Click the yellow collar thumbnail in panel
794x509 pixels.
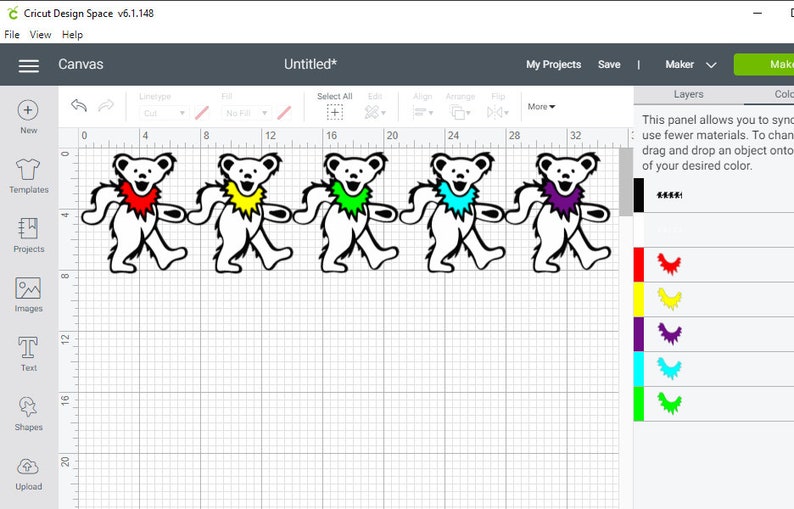(669, 298)
